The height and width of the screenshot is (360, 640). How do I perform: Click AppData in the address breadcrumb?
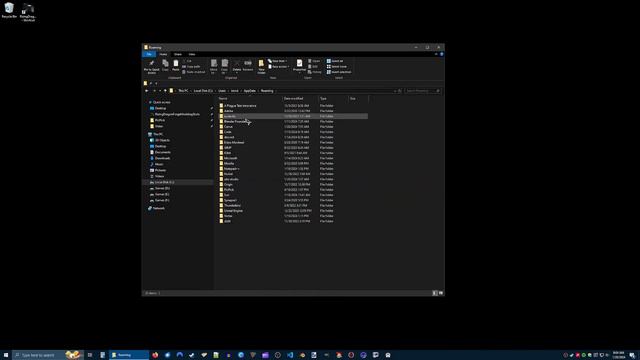click(x=250, y=91)
